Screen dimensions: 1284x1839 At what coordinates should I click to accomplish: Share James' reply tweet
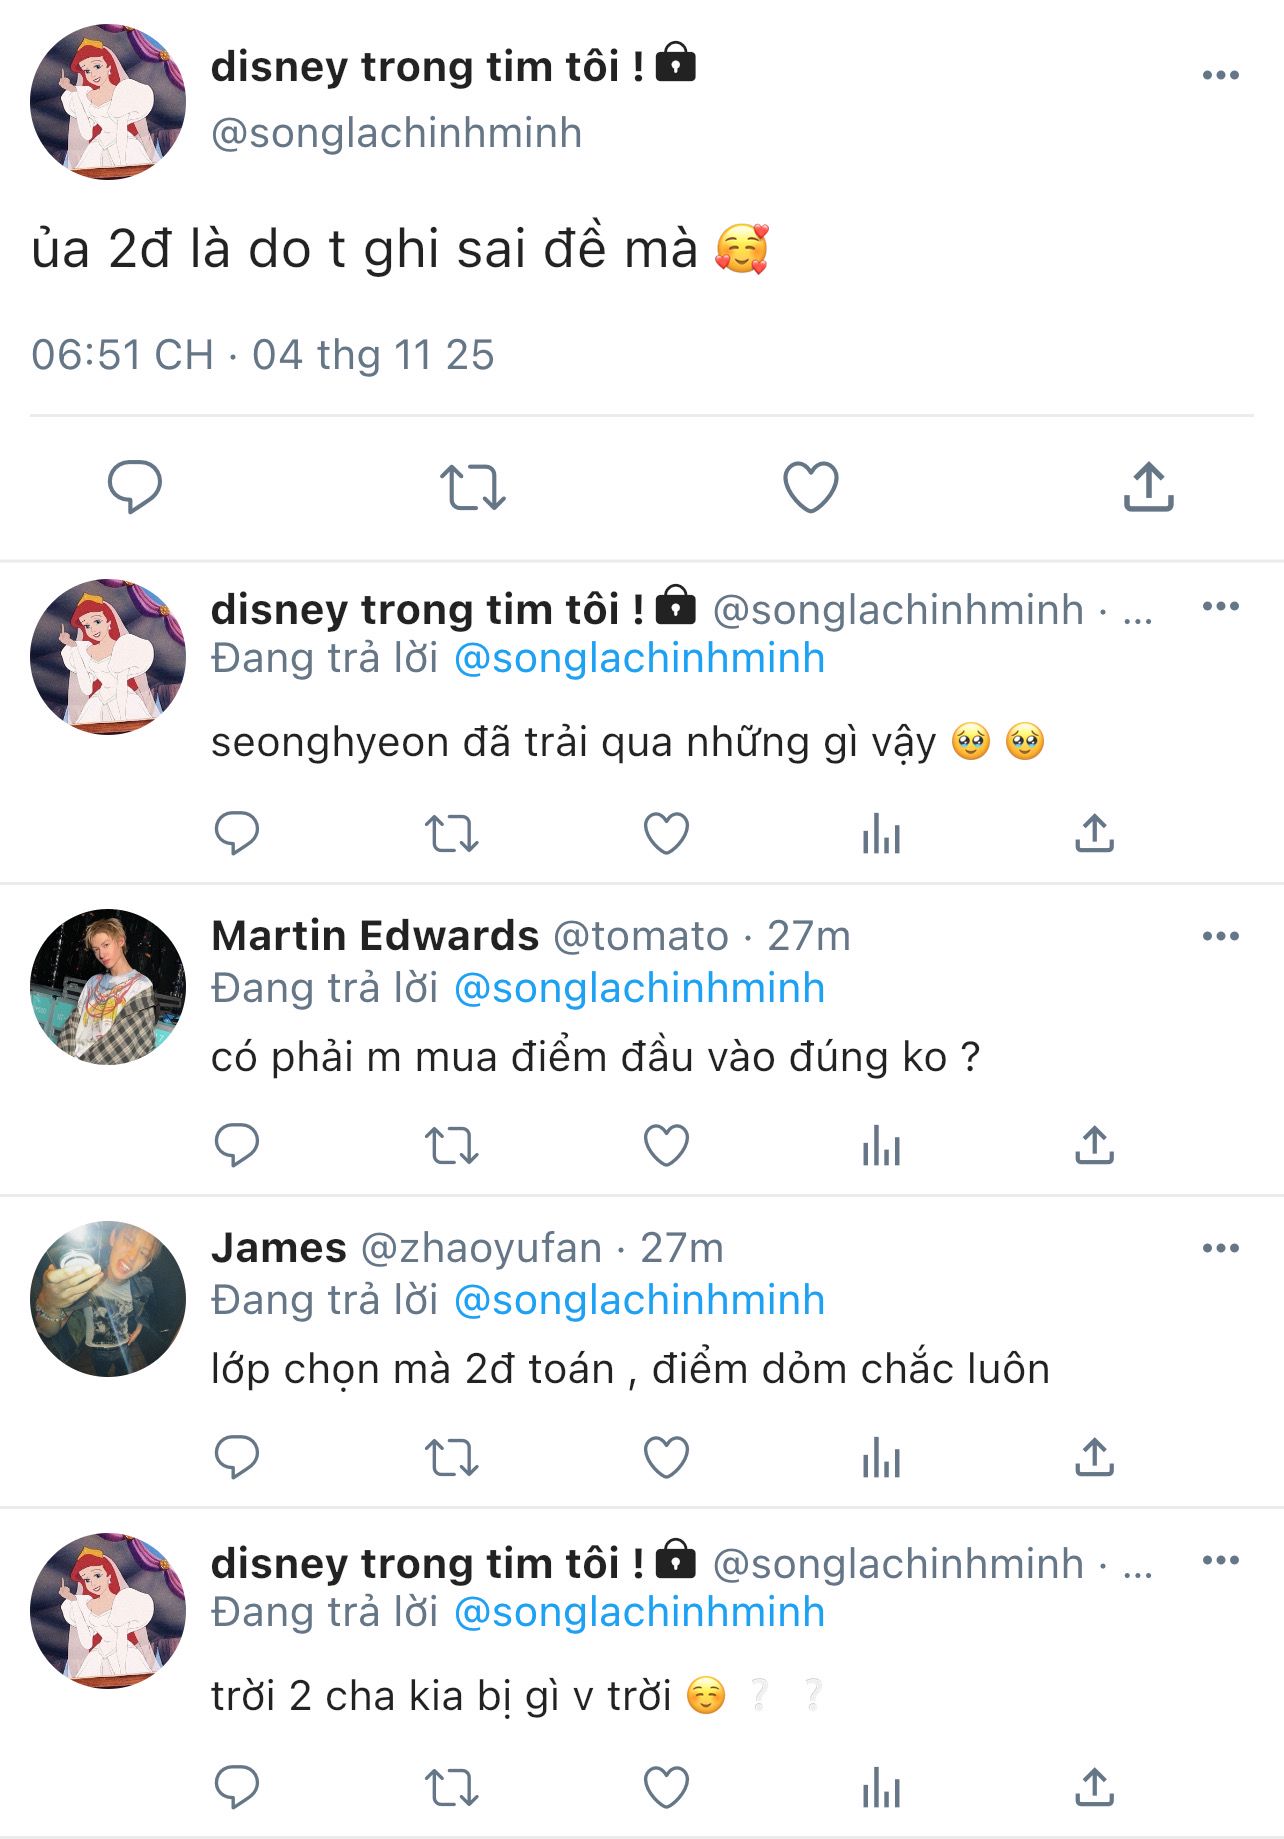tap(1094, 1458)
